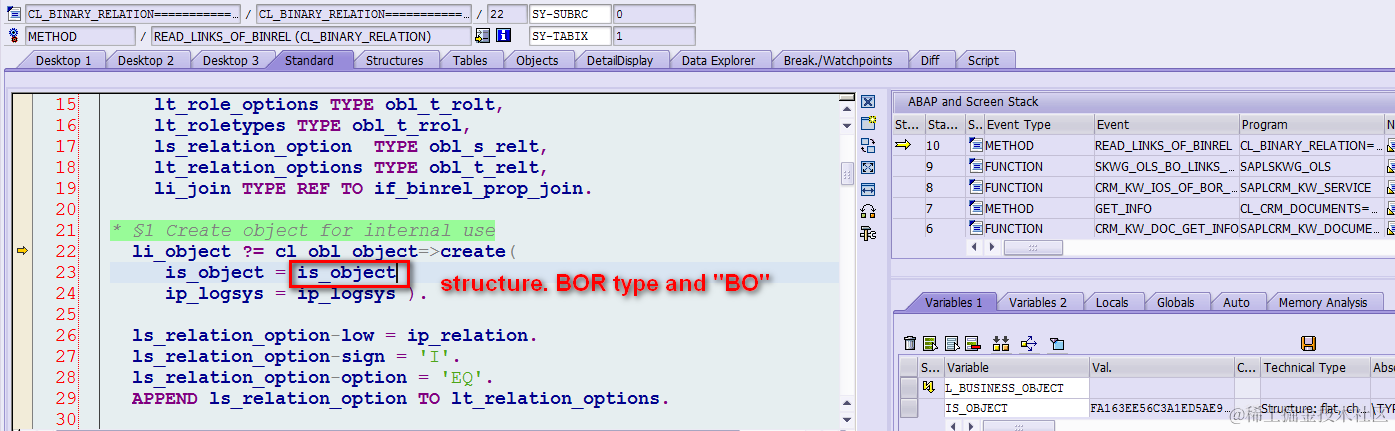This screenshot has width=1395, height=431.
Task: Click the yellow binoculars icon in Variables toolbar
Action: [1001, 344]
